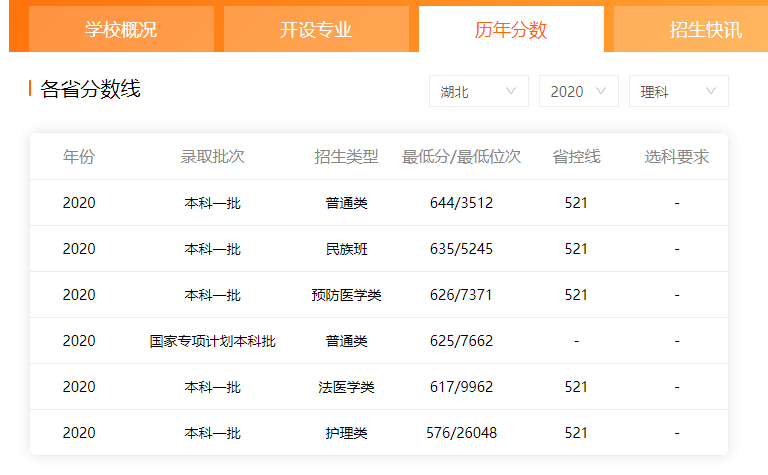Select the 预防医学类 enrollment type cell
Image resolution: width=768 pixels, height=475 pixels.
click(346, 295)
